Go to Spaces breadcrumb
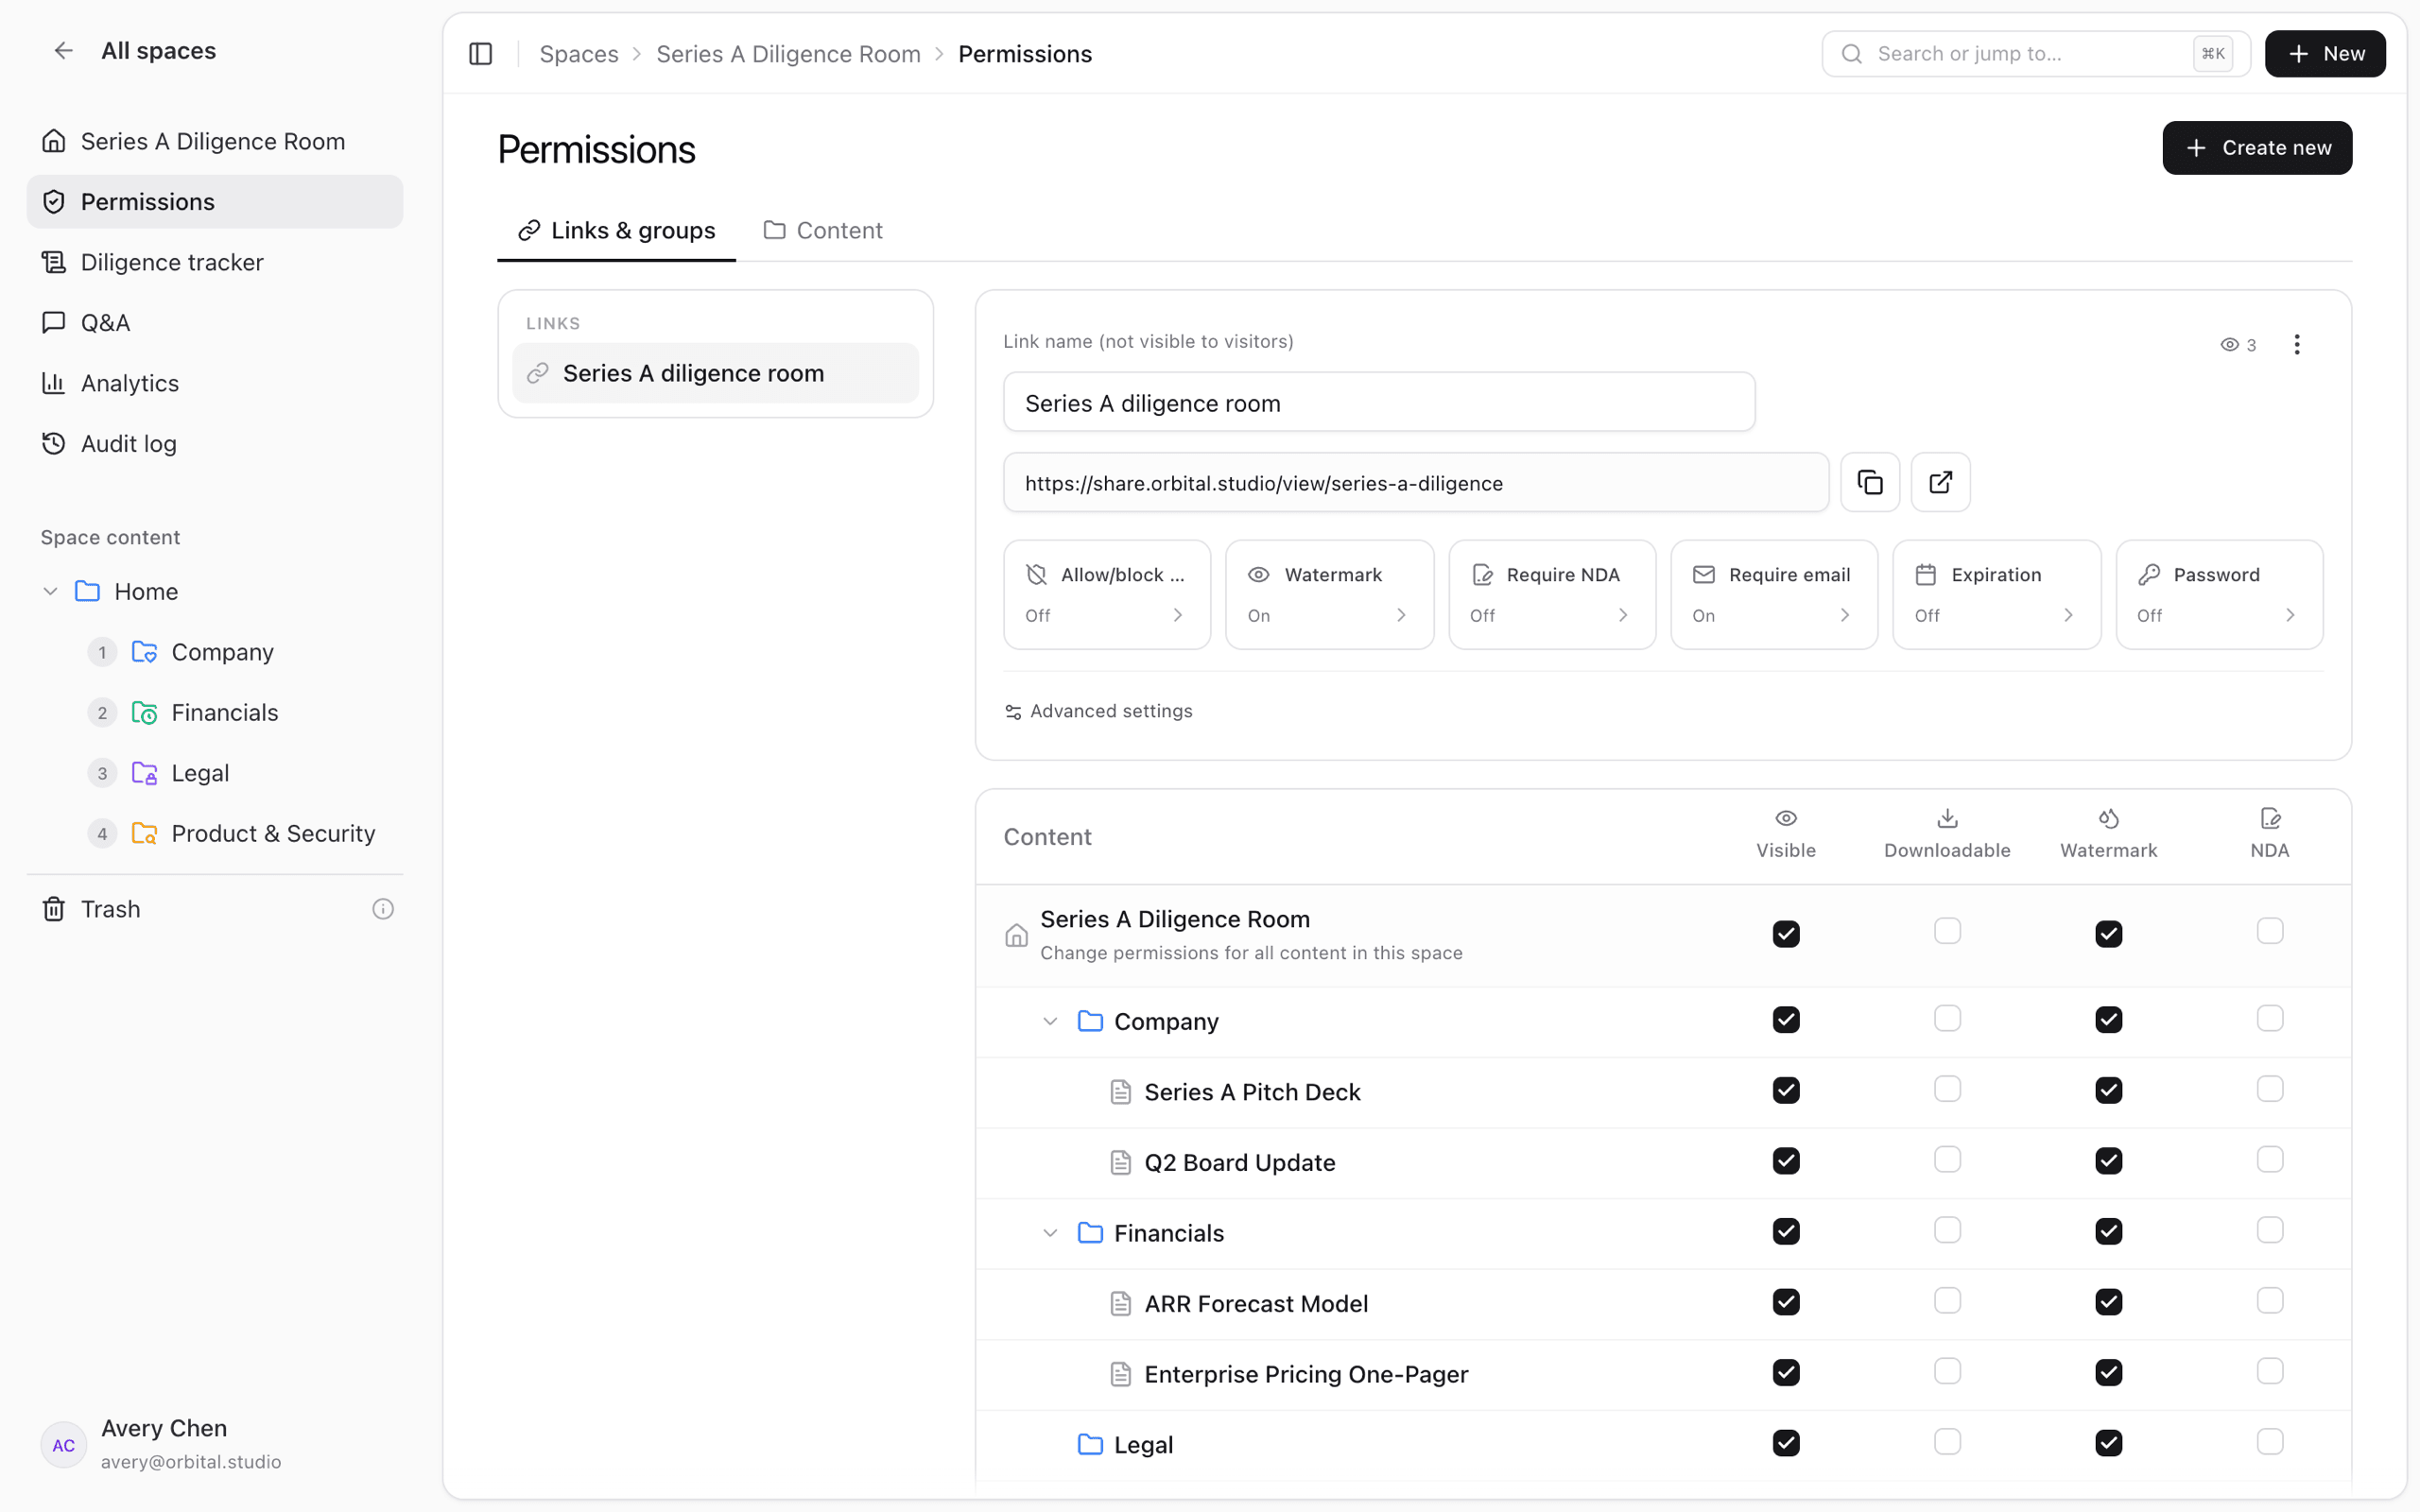Image resolution: width=2420 pixels, height=1512 pixels. pos(579,54)
